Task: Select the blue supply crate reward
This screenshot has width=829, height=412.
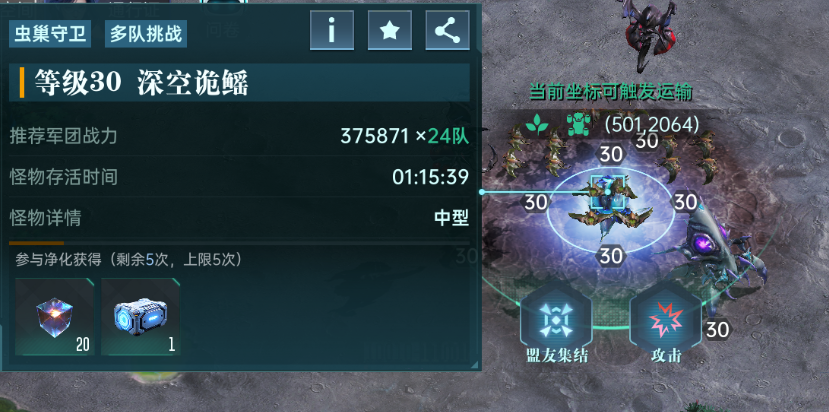Action: (140, 317)
